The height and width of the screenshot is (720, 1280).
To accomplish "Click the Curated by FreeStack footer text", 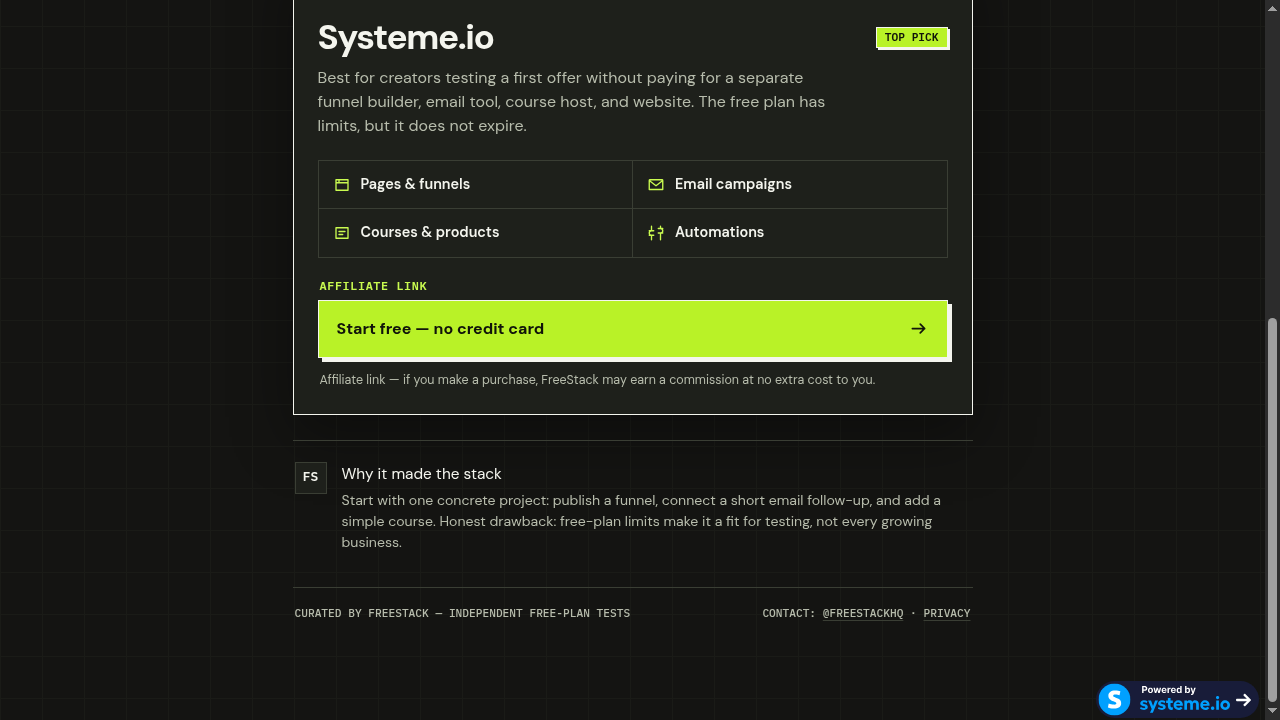I will pos(462,613).
